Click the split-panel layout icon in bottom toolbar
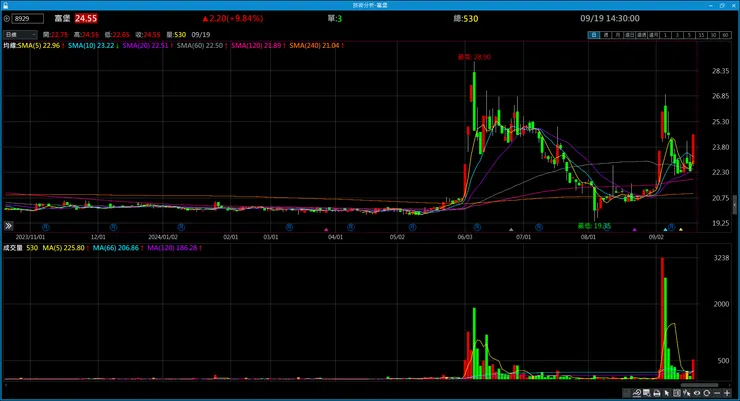The height and width of the screenshot is (401, 740). click(677, 393)
